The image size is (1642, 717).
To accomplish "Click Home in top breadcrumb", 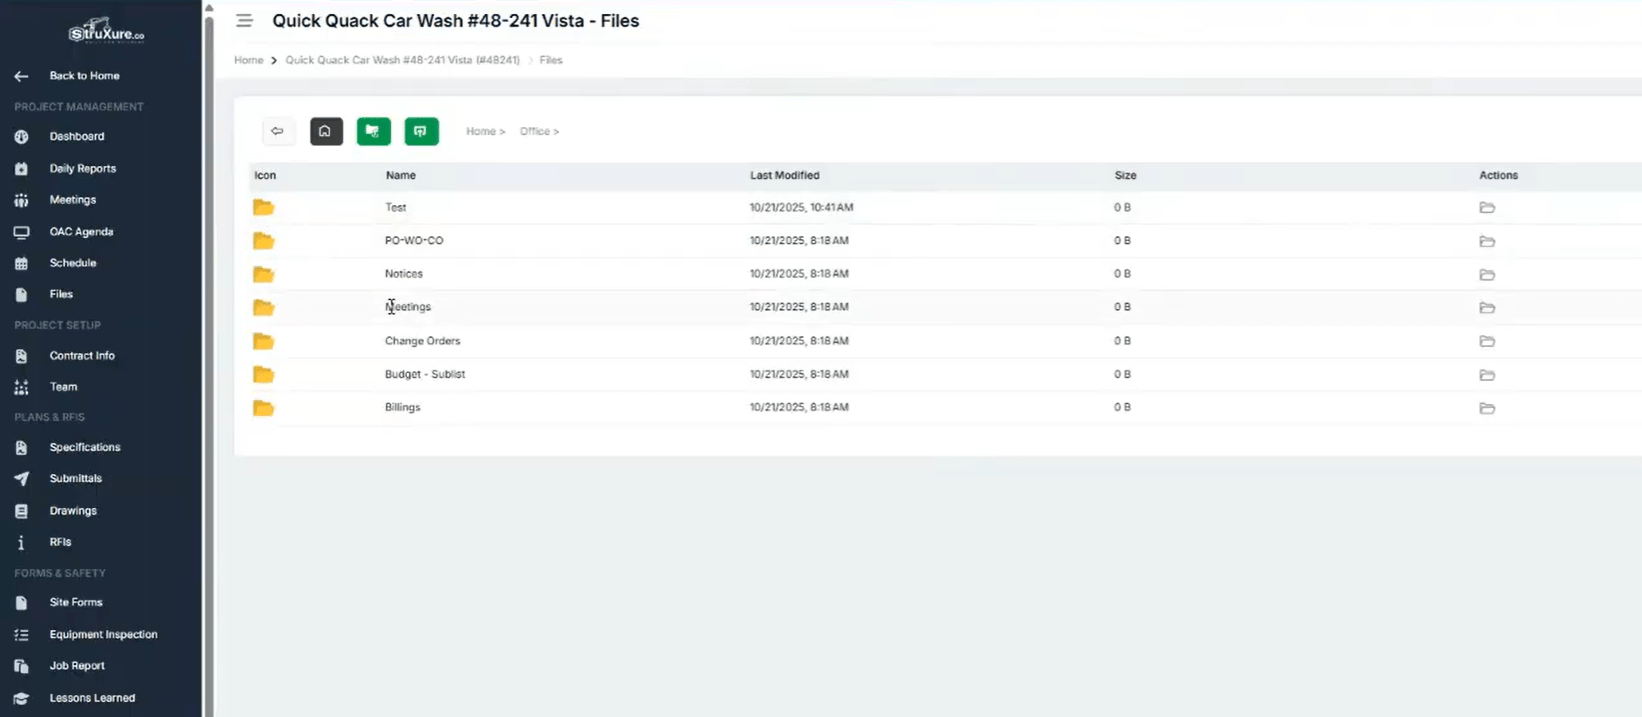I will (248, 60).
